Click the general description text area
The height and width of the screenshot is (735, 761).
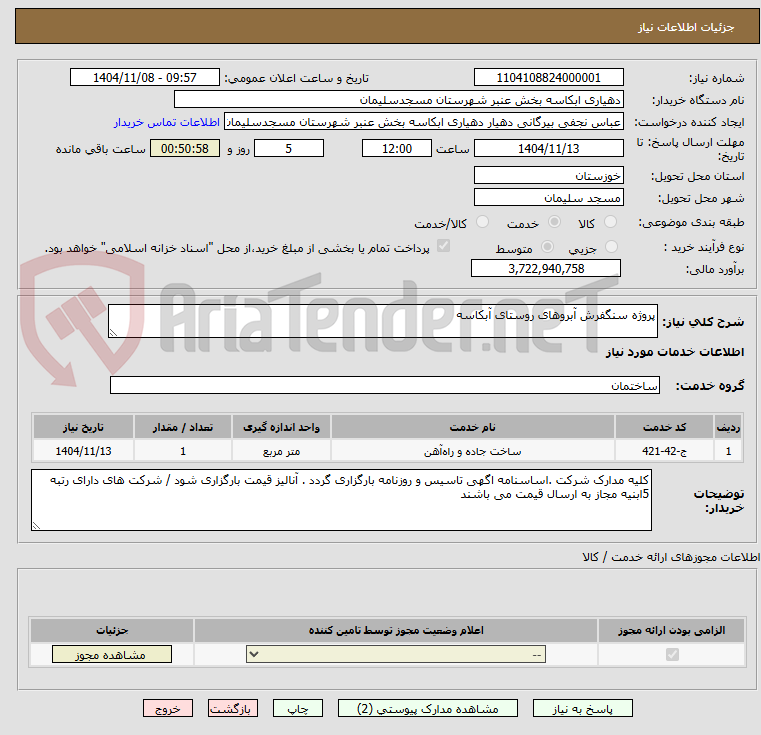pos(382,321)
